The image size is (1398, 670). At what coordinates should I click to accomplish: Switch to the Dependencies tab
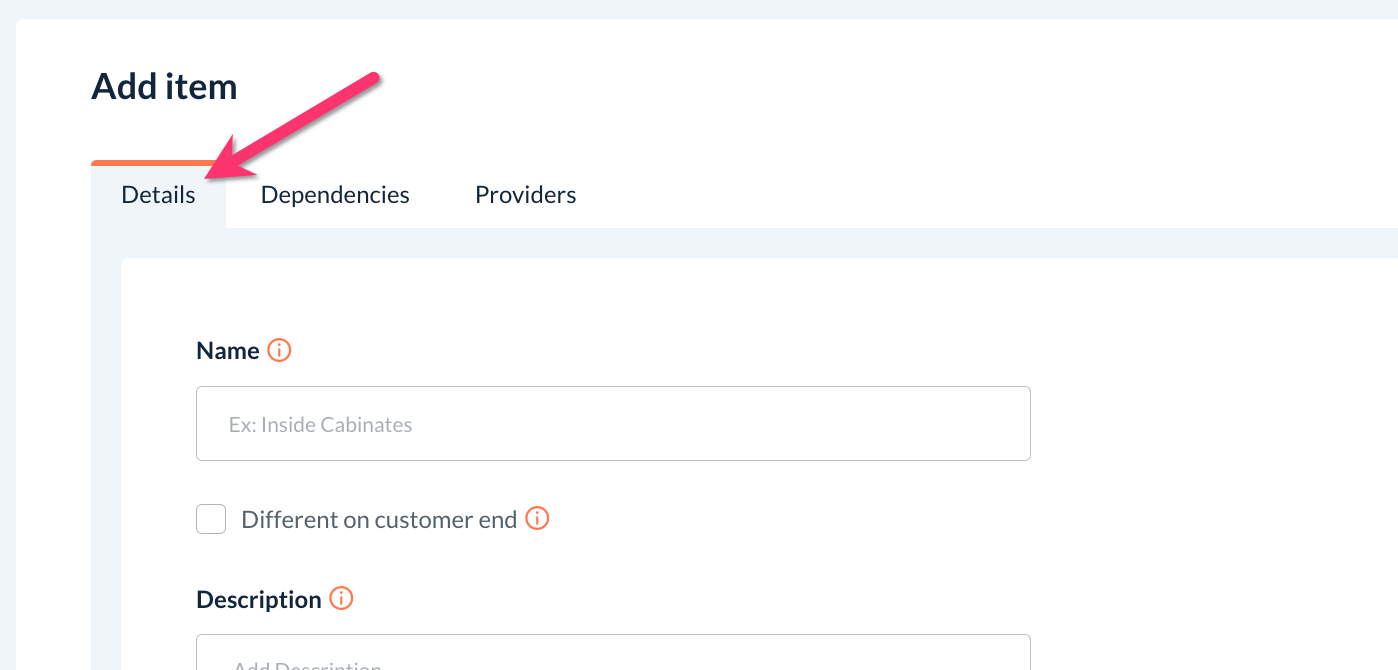[x=335, y=195]
